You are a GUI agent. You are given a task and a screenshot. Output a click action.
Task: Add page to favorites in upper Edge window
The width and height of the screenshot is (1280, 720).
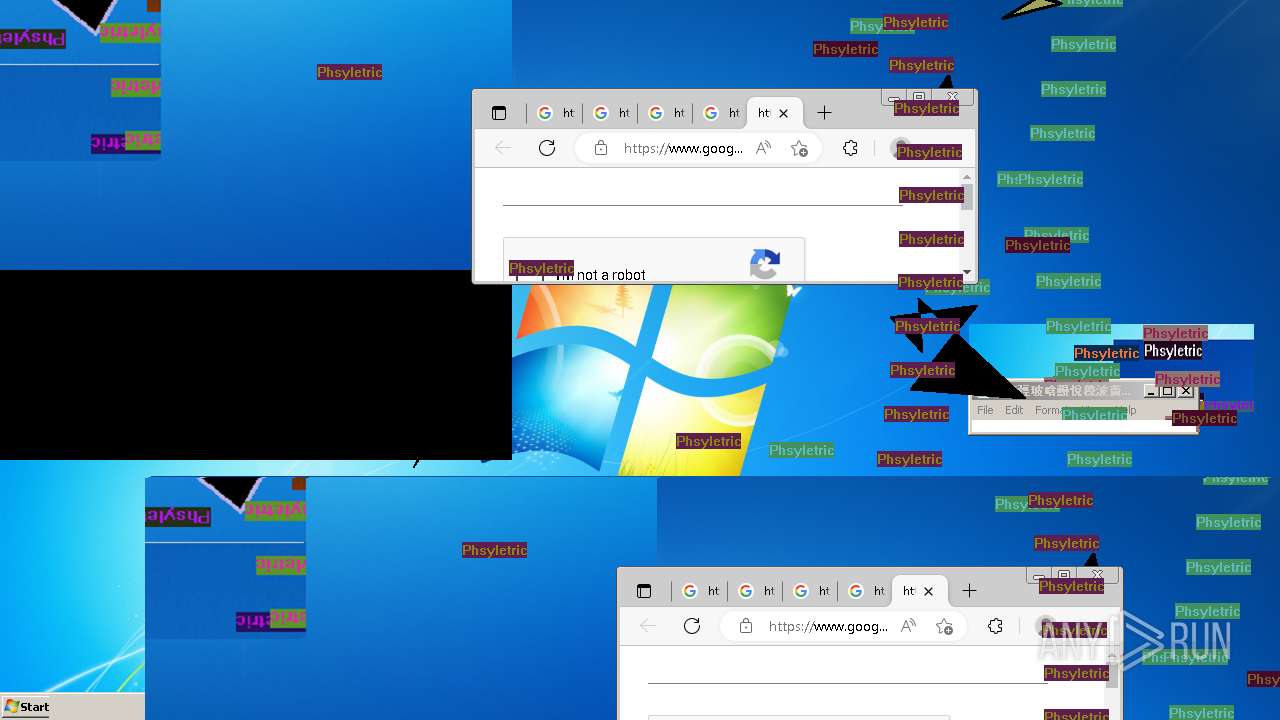(799, 148)
